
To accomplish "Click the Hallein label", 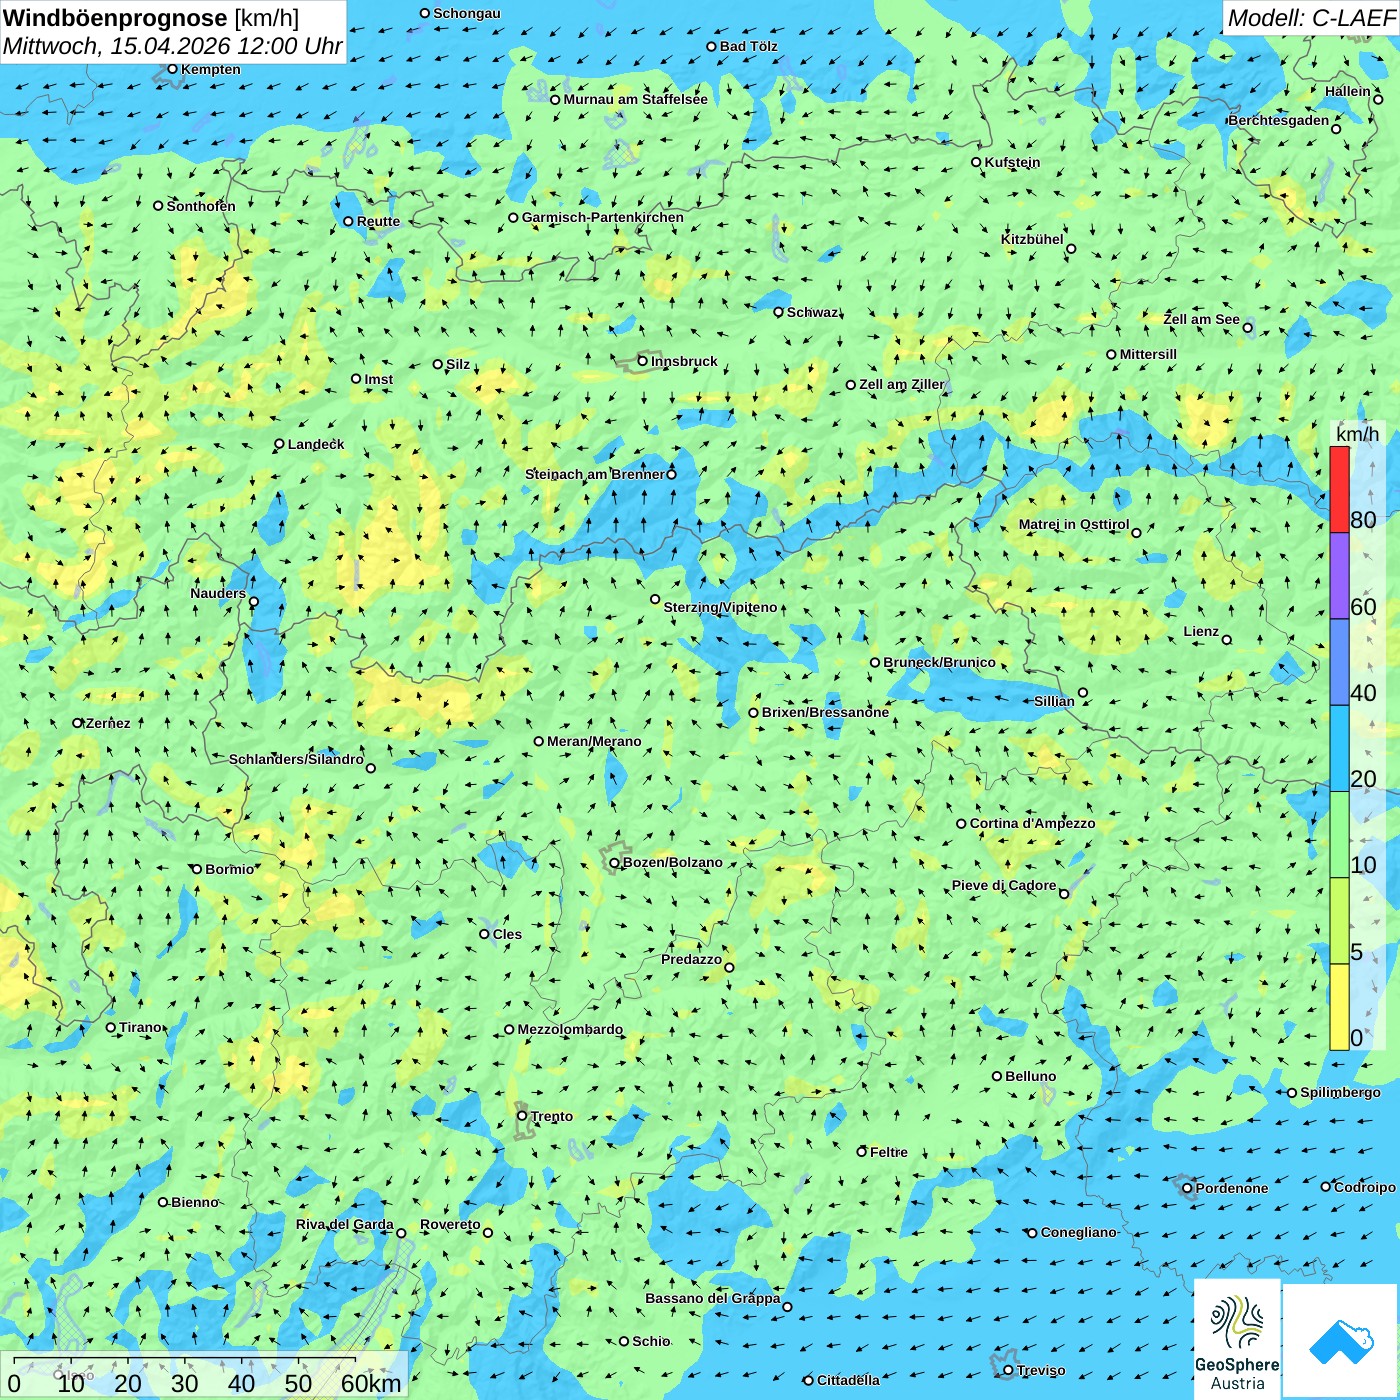I will 1348,91.
